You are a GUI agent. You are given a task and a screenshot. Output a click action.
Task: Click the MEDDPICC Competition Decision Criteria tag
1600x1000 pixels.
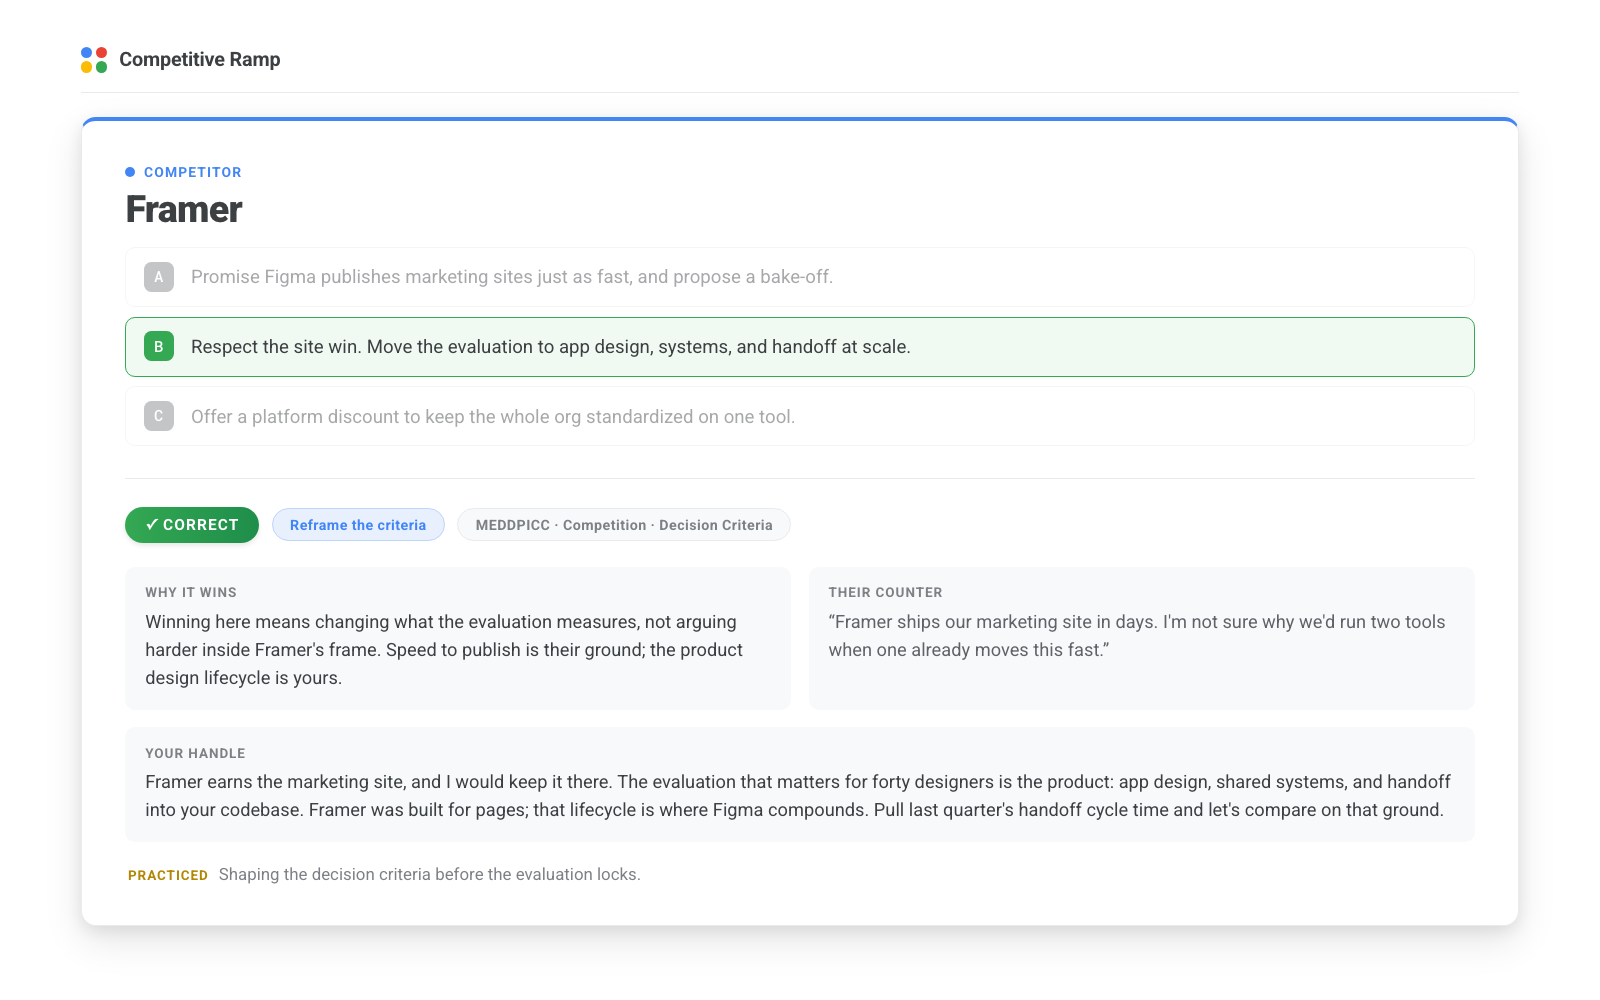pos(624,525)
